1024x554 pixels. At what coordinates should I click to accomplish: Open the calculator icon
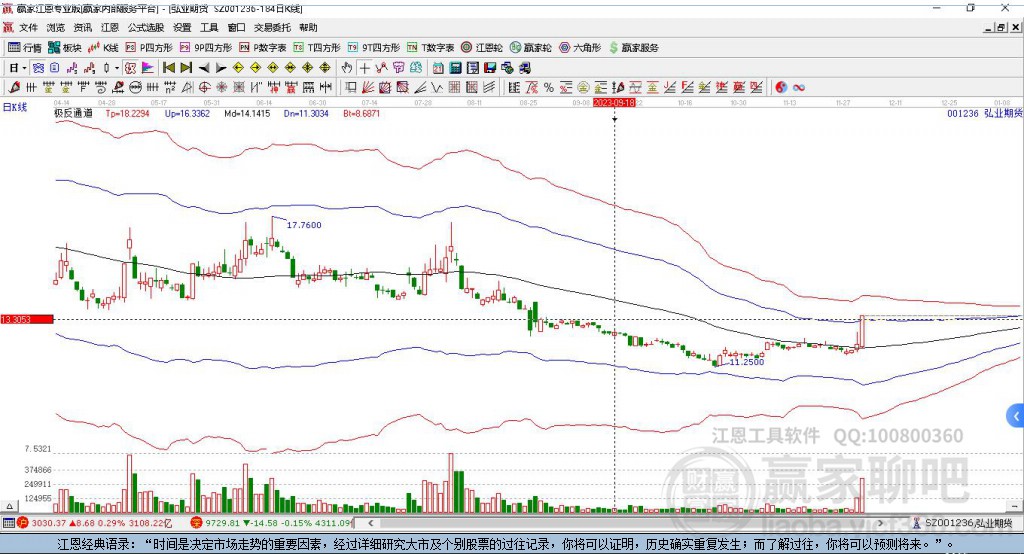455,68
